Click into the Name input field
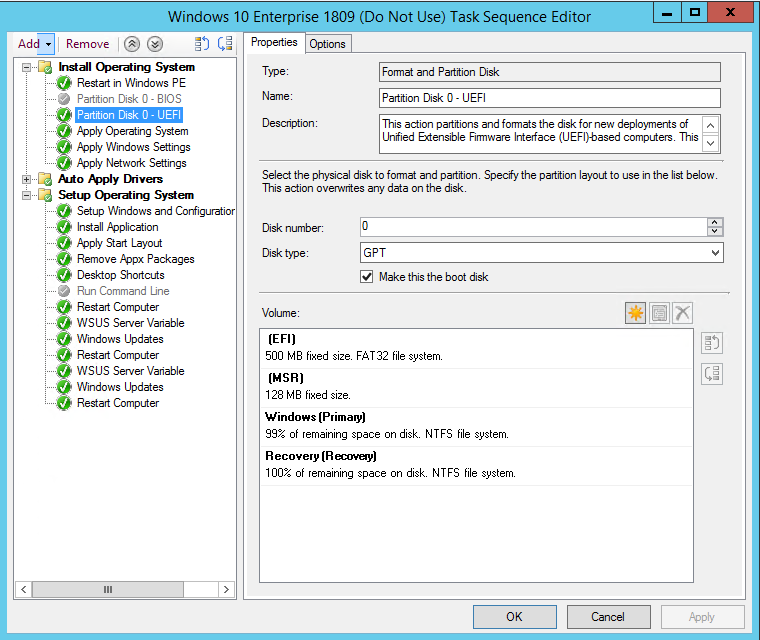 [x=550, y=98]
